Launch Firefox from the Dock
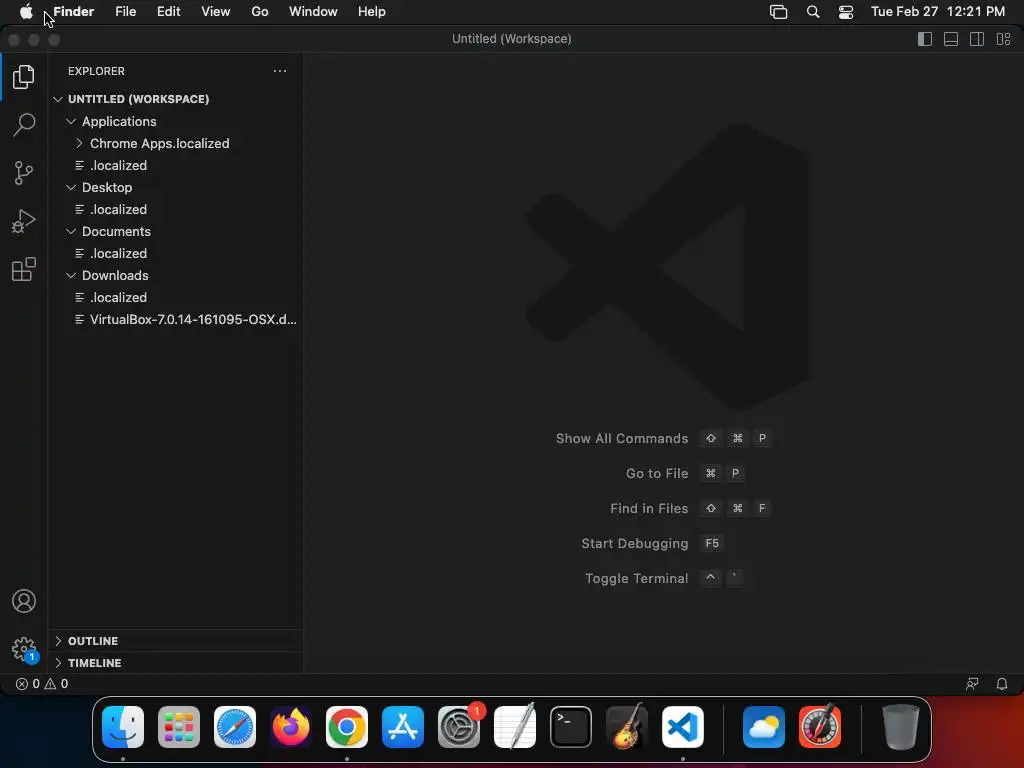The image size is (1024, 768). click(291, 727)
